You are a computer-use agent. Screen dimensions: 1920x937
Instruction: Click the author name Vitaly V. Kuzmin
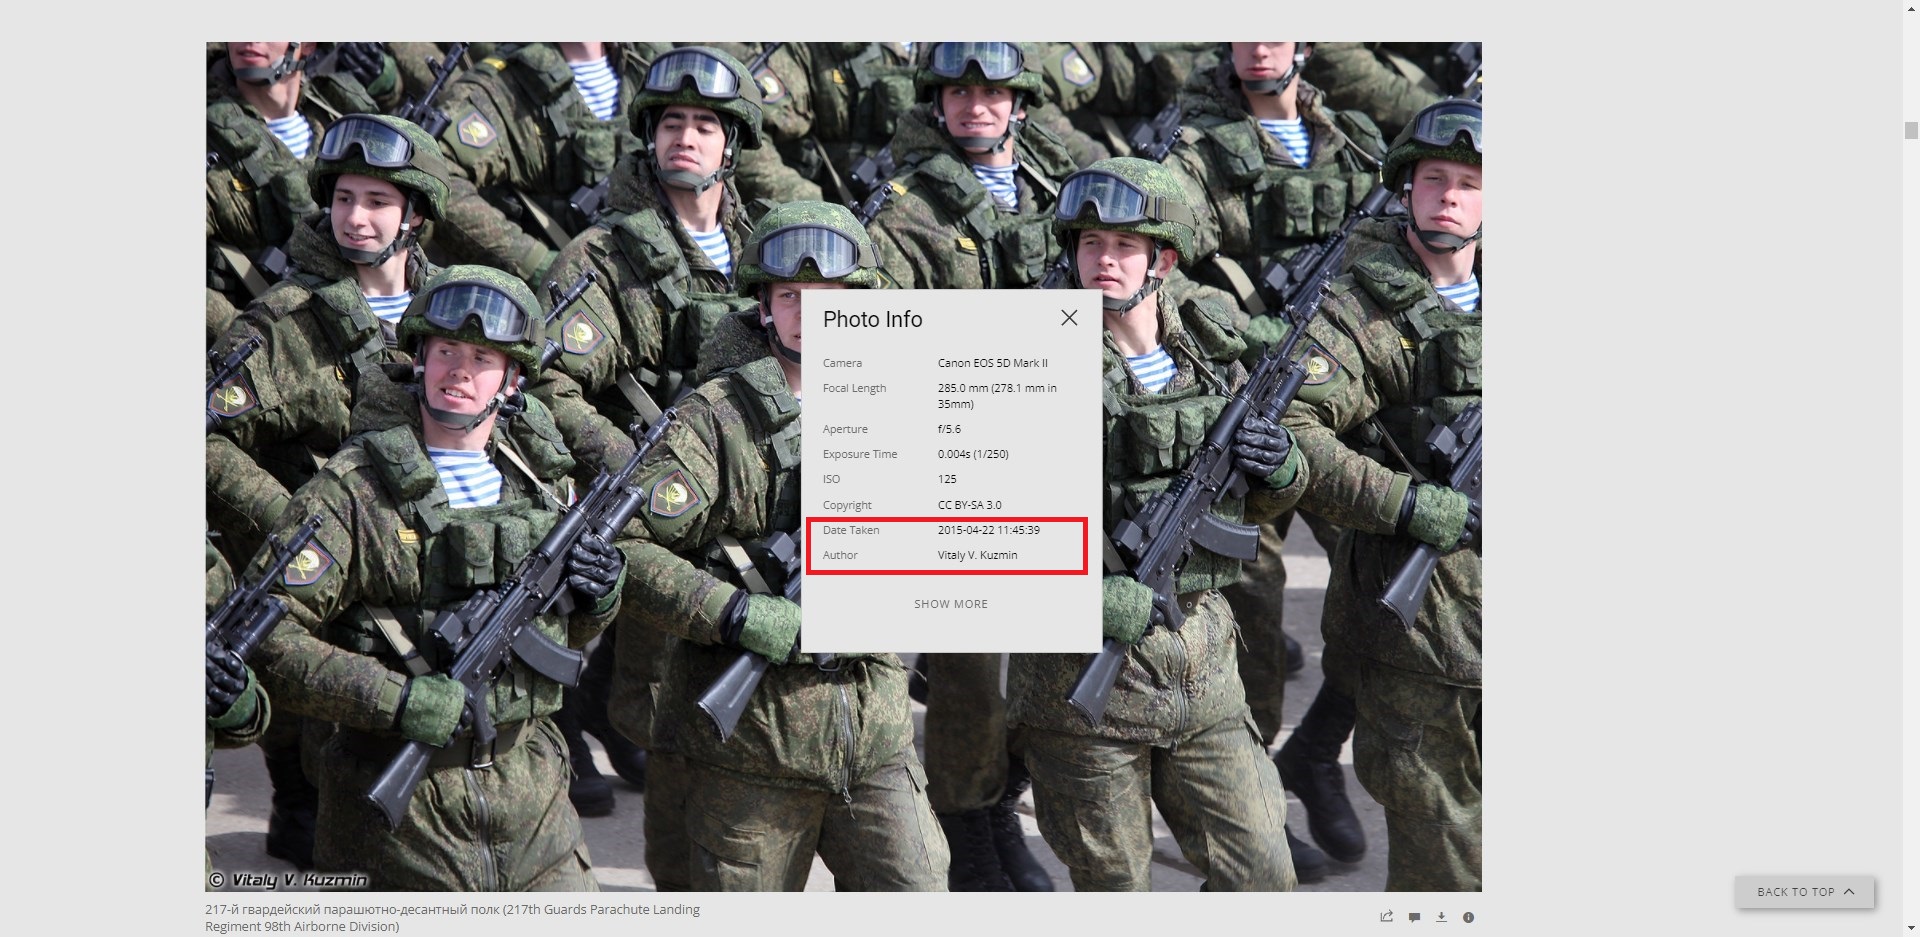(x=977, y=555)
